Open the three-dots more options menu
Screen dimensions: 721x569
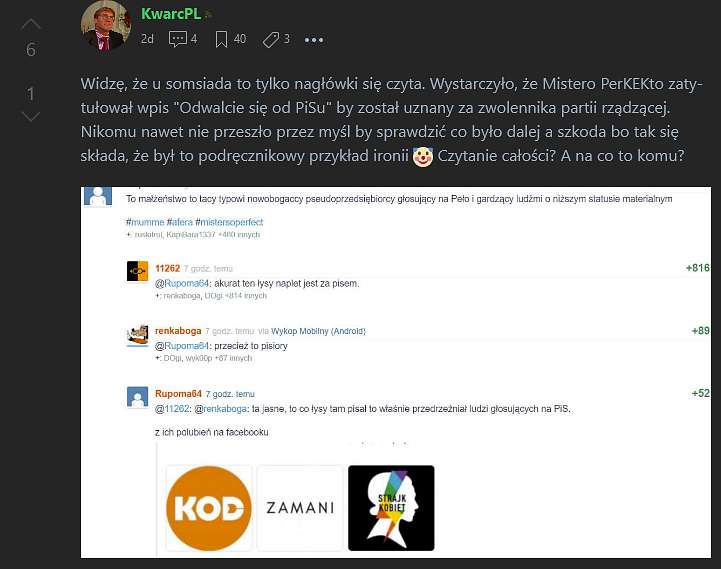coord(314,40)
